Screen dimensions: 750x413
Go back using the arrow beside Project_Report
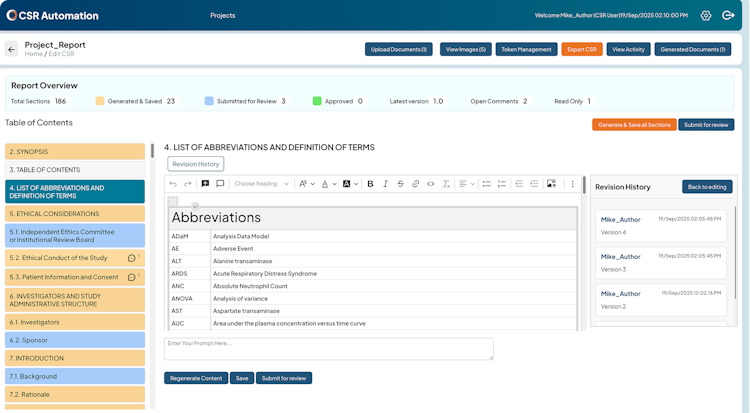click(x=11, y=49)
